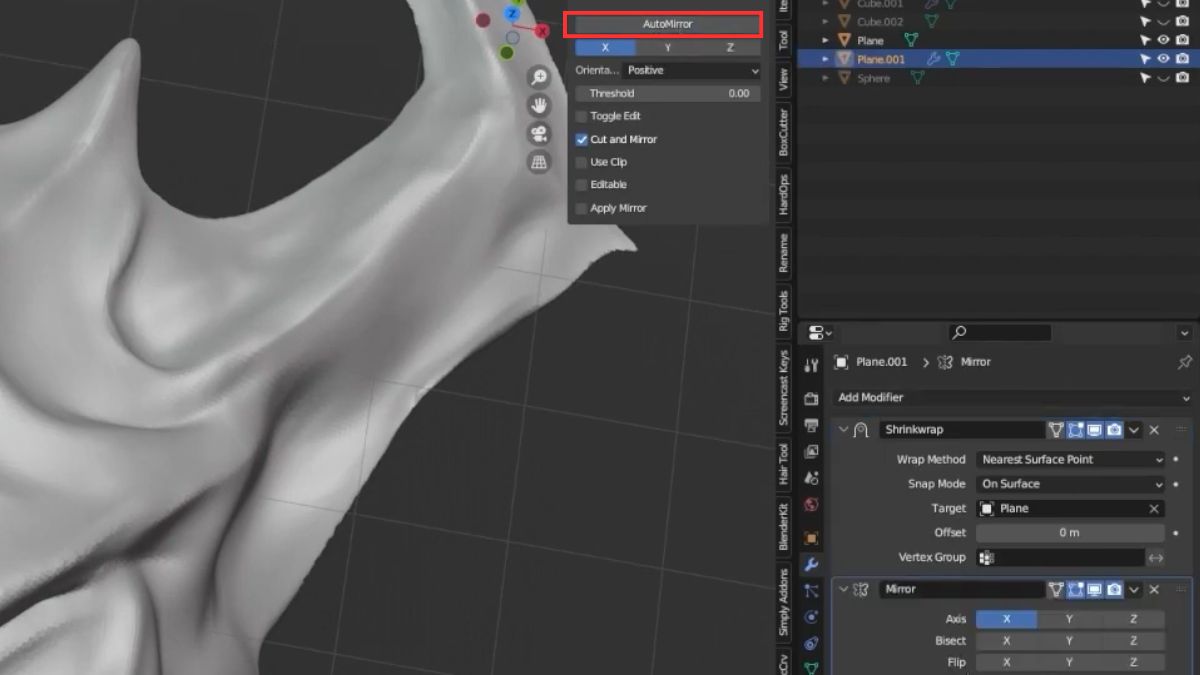Screen dimensions: 1200x675
Task: Toggle Shrinkwrap render camera icon
Action: pos(1114,430)
